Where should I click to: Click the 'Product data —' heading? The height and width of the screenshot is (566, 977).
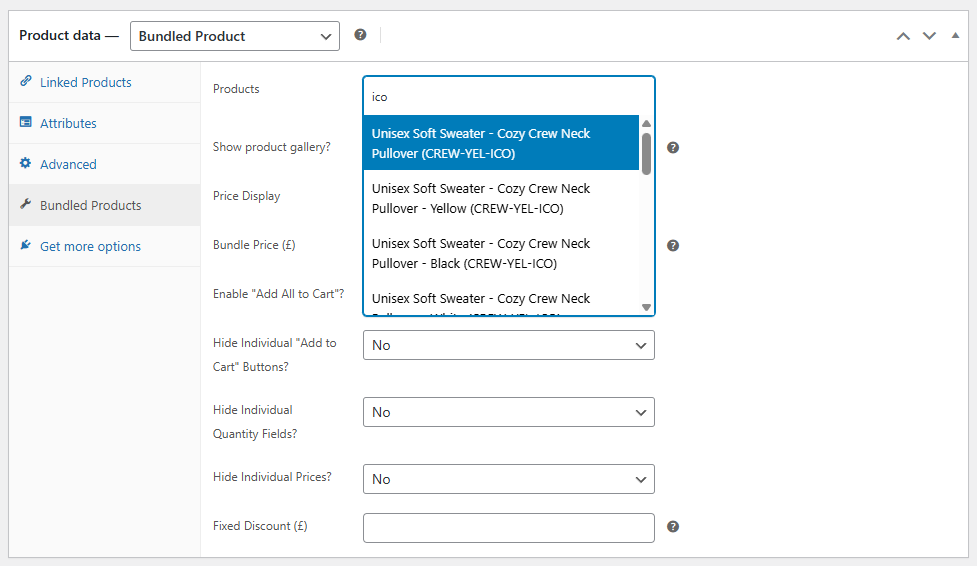click(x=69, y=36)
